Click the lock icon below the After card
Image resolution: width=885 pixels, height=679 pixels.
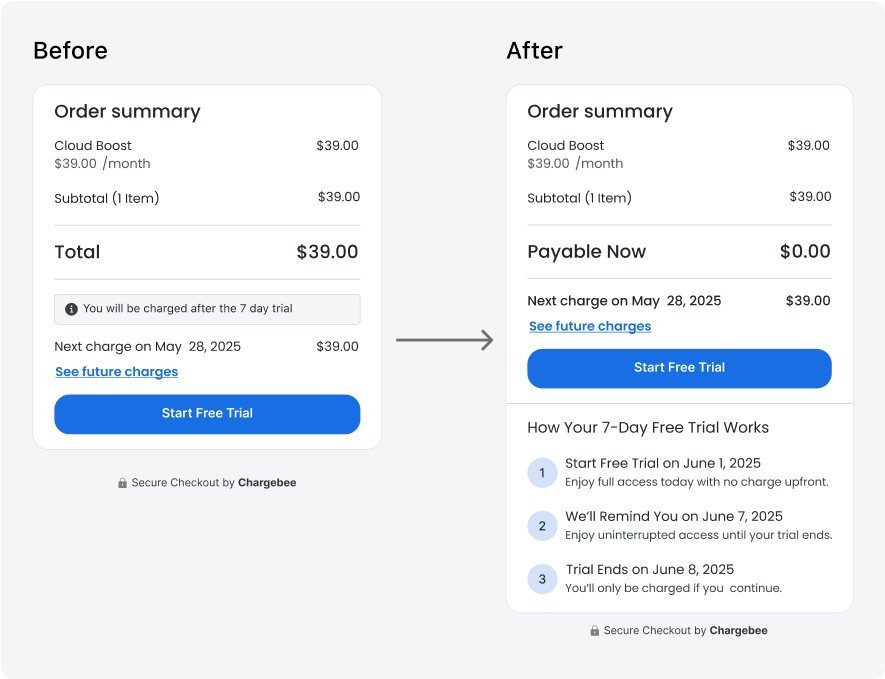(594, 631)
